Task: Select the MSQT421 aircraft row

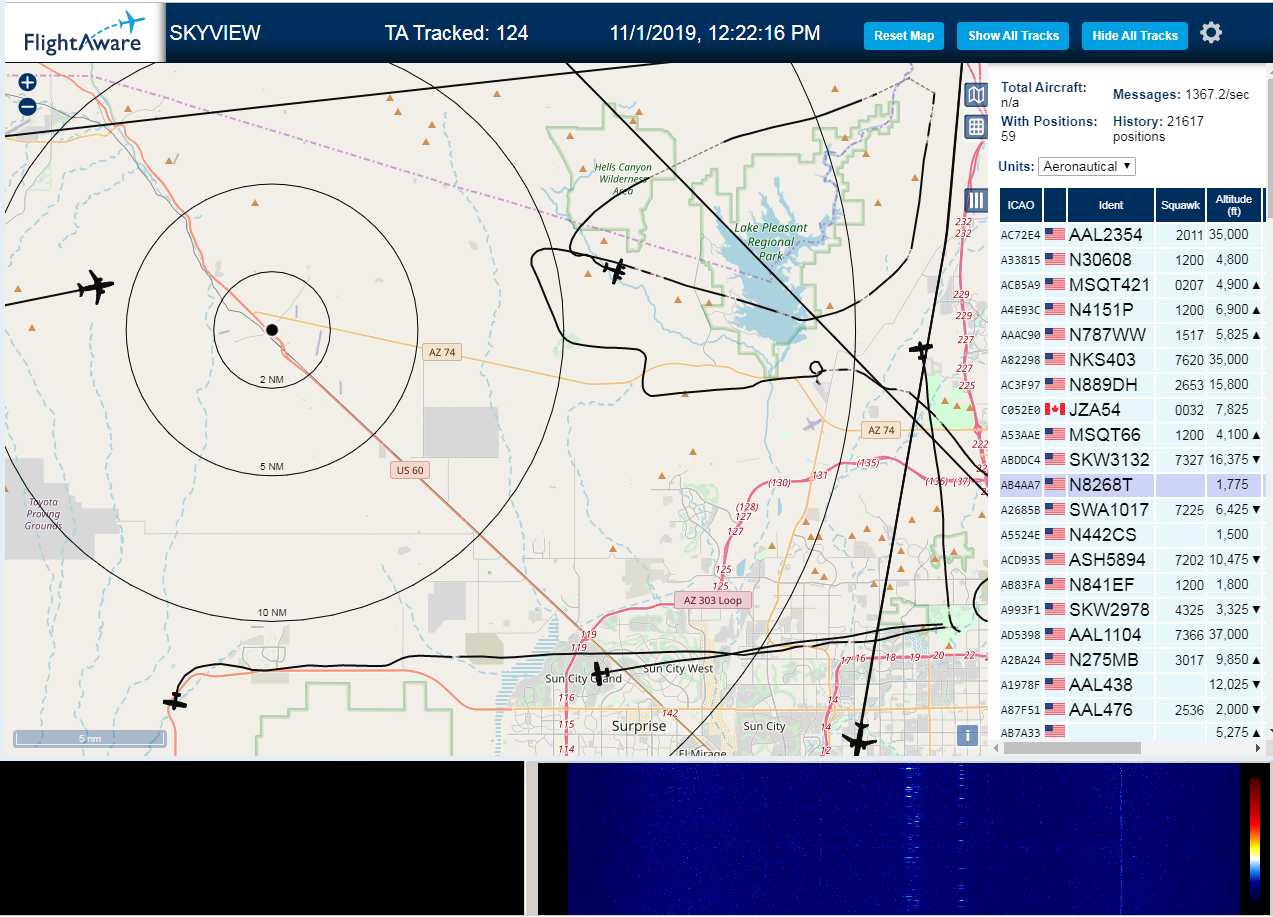Action: 1131,284
